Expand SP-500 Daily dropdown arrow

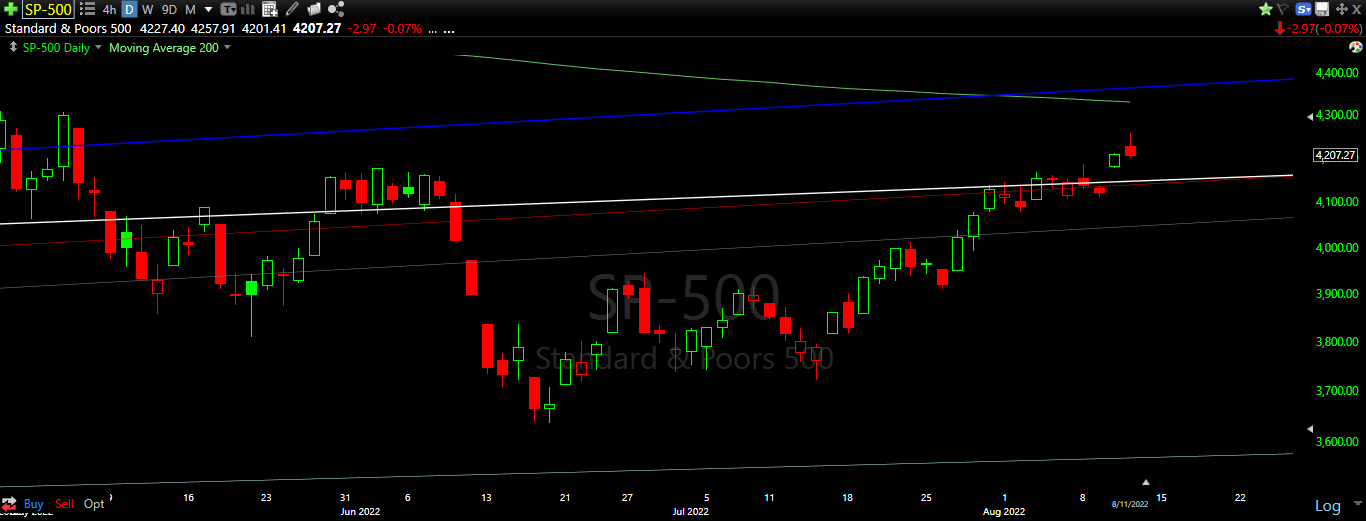[x=98, y=47]
